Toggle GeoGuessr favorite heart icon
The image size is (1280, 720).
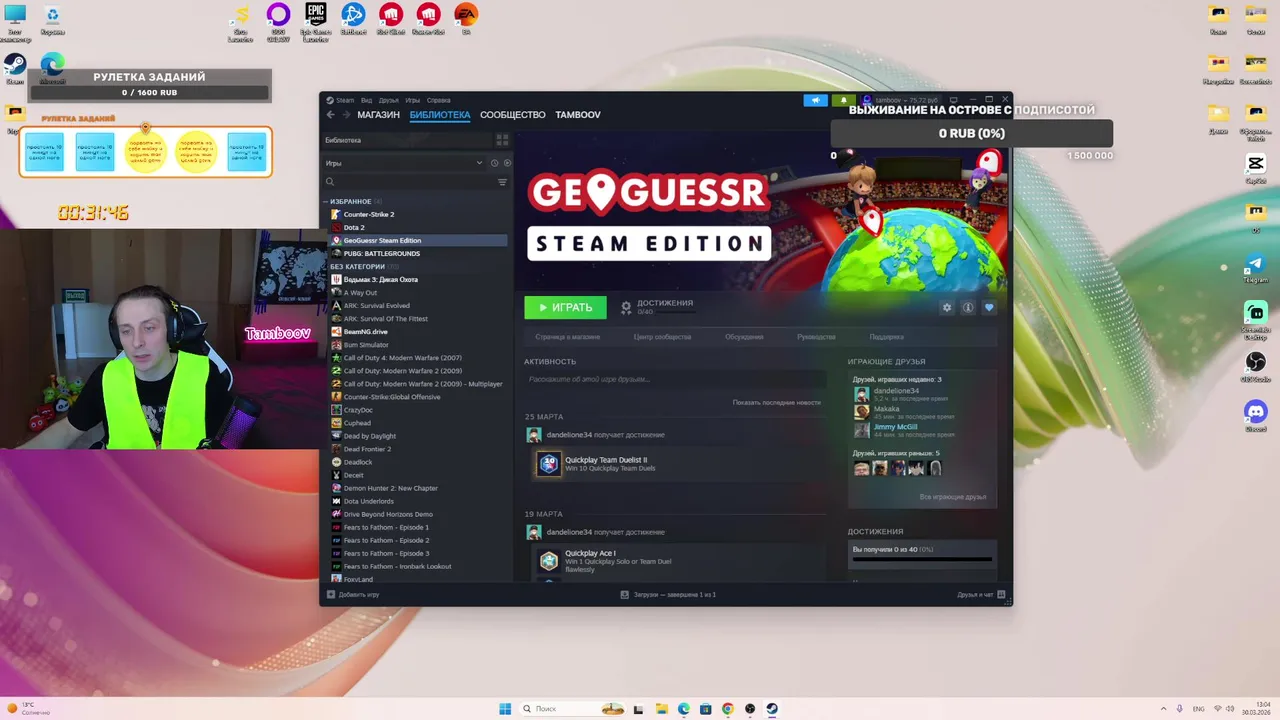pyautogui.click(x=989, y=307)
